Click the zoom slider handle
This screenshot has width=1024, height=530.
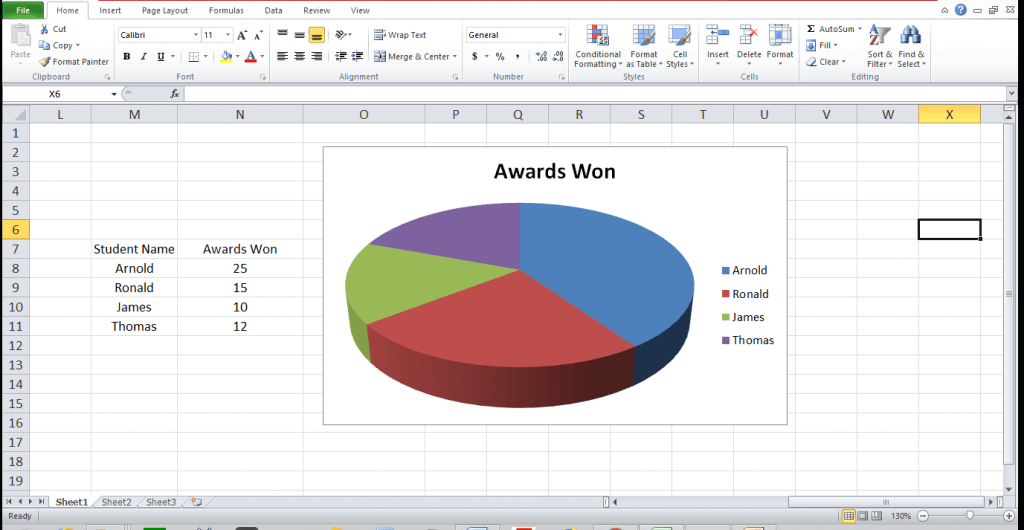[x=969, y=516]
